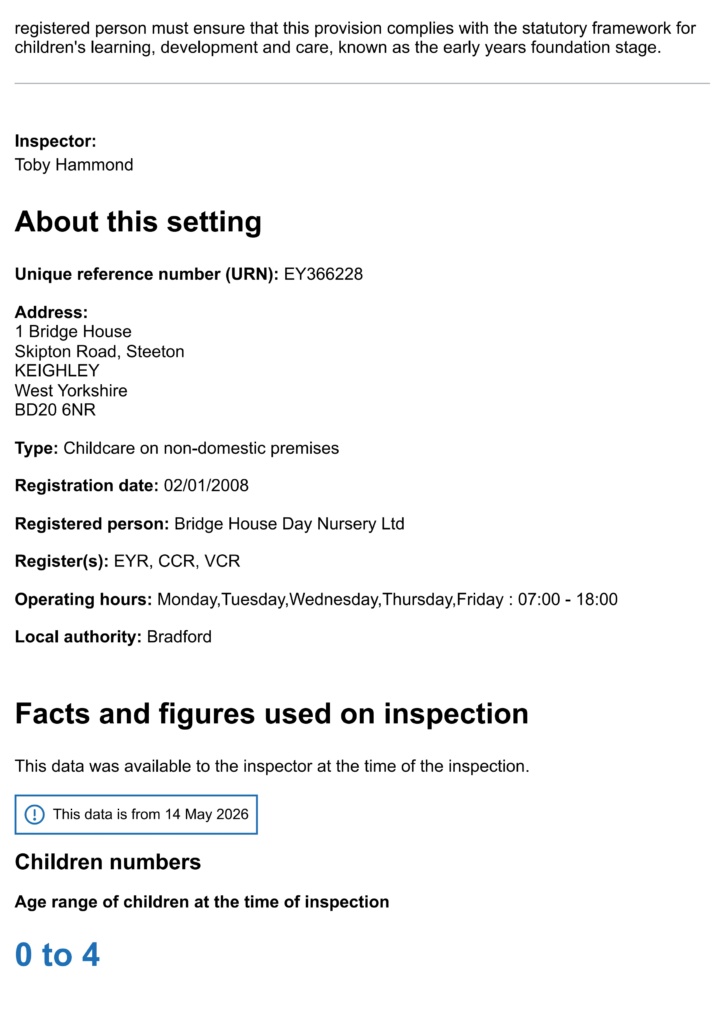This screenshot has height=1024, width=724.
Task: Click the info icon beside the data date
Action: click(x=34, y=814)
